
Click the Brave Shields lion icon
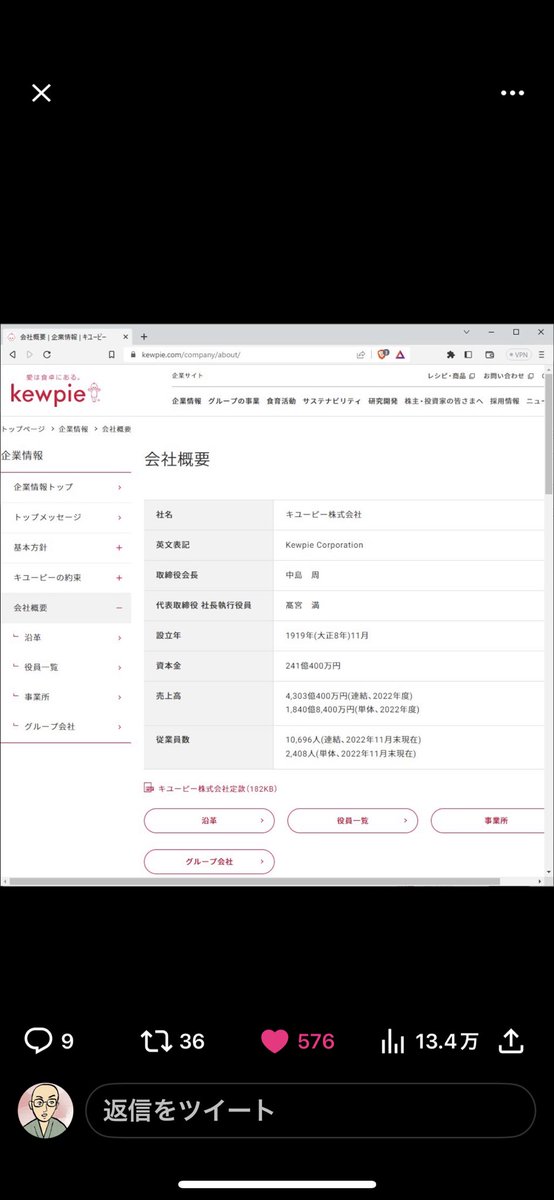383,354
